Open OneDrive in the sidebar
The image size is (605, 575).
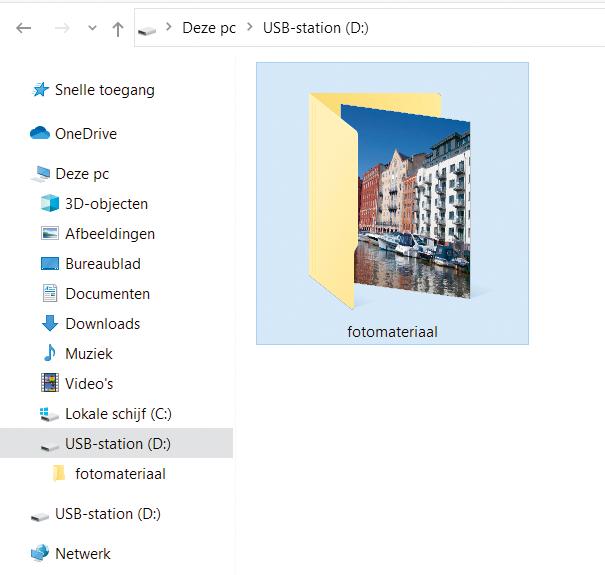pos(86,134)
